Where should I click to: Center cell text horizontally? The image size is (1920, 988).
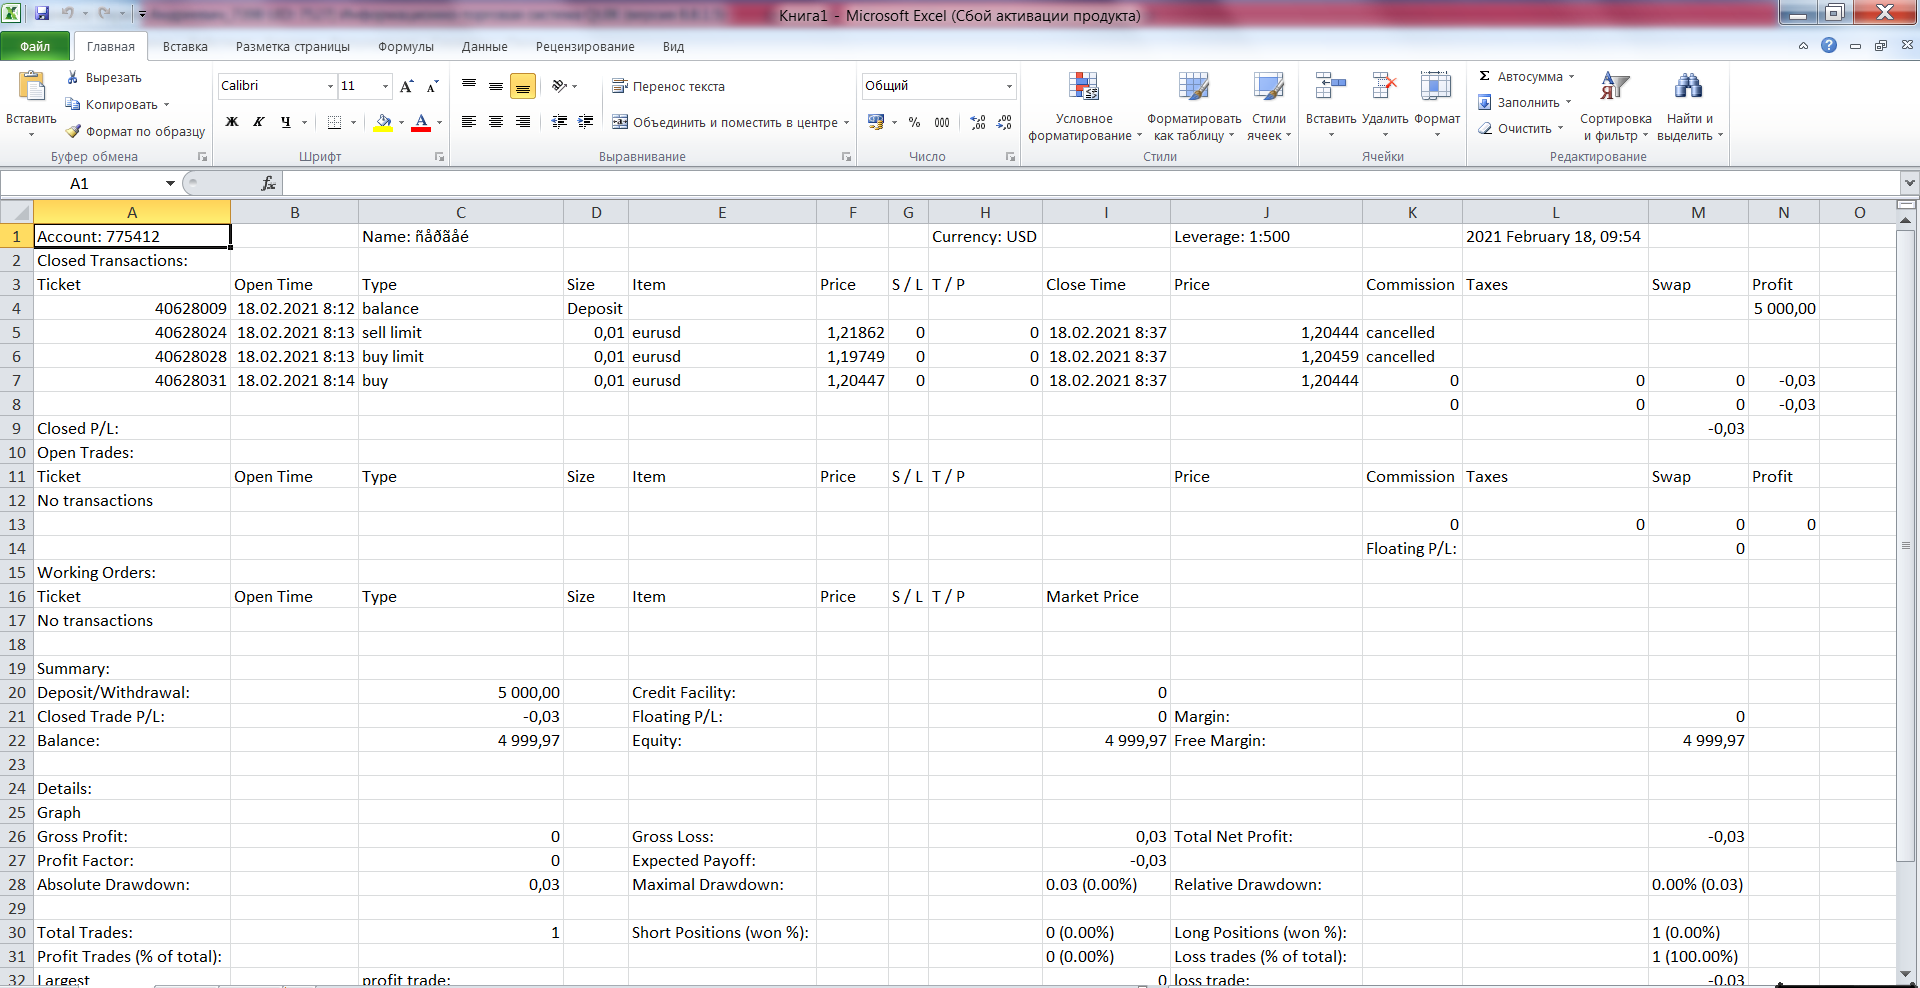(496, 122)
